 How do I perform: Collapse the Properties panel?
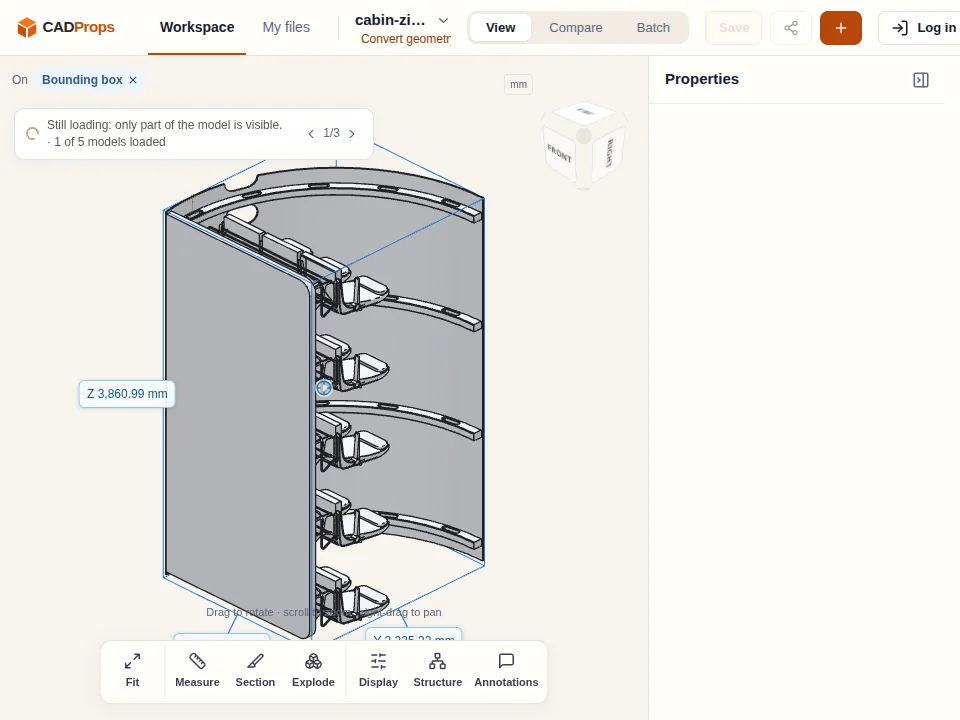pyautogui.click(x=921, y=80)
